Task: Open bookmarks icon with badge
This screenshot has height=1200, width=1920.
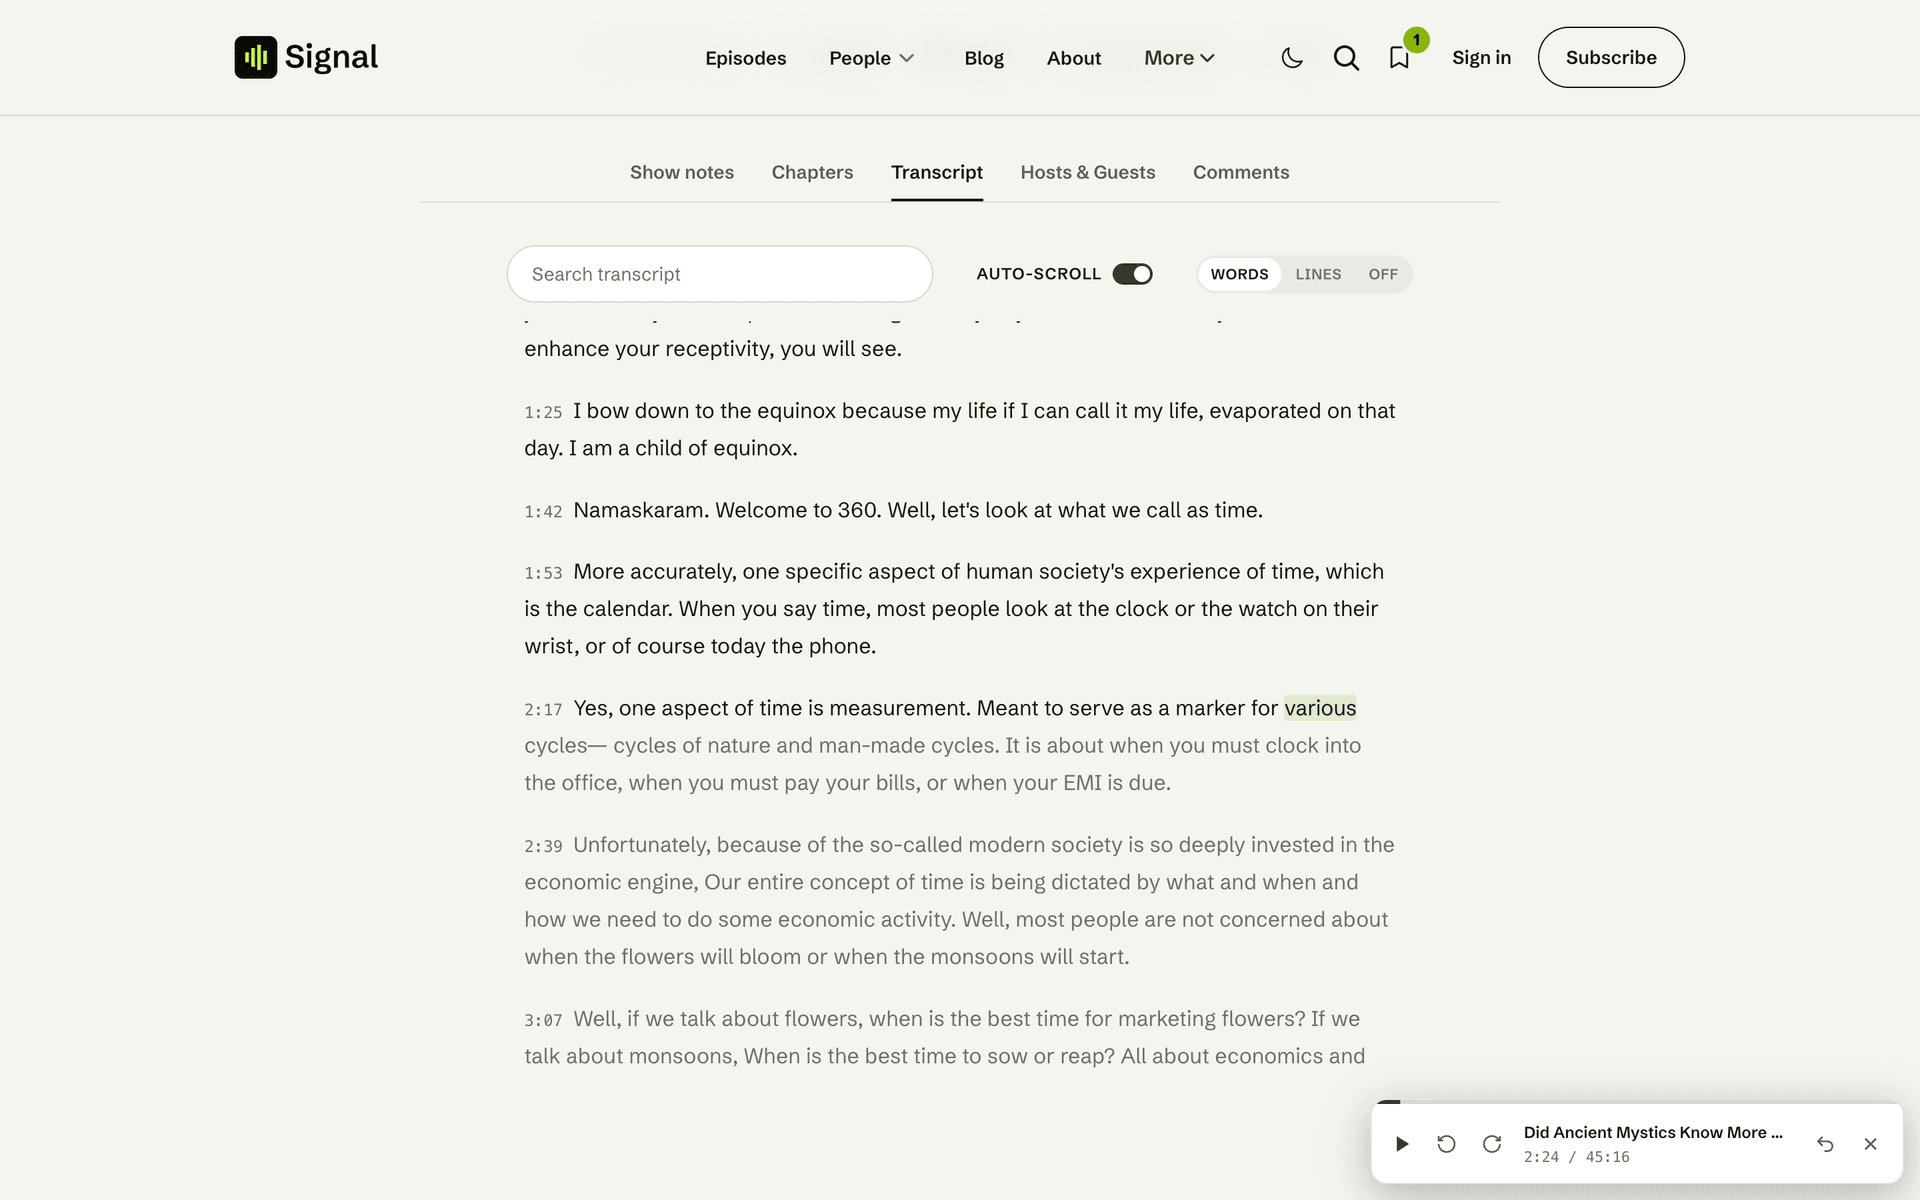Action: [x=1400, y=58]
